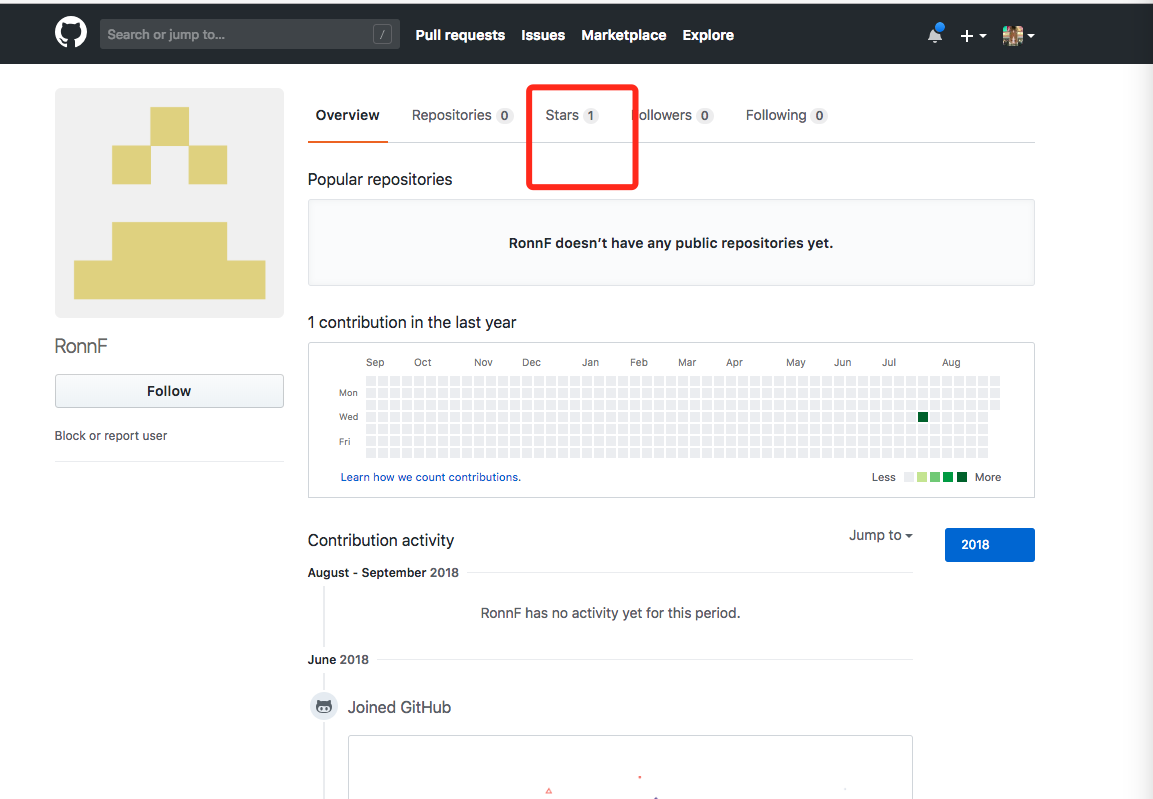Open the Following tab
The height and width of the screenshot is (799, 1153).
tap(785, 115)
